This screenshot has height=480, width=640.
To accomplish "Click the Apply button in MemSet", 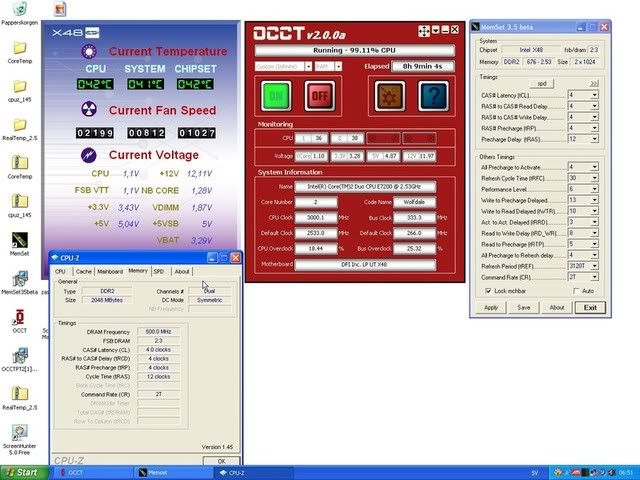I will point(491,307).
